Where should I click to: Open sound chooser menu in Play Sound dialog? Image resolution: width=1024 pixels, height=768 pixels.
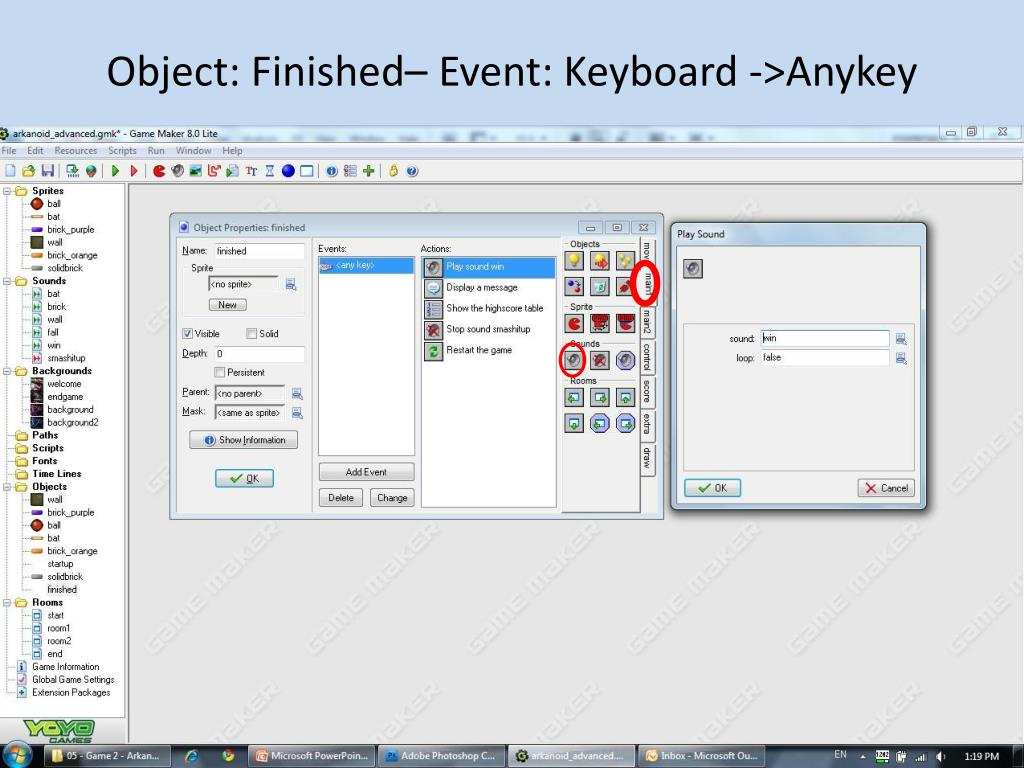pyautogui.click(x=901, y=339)
